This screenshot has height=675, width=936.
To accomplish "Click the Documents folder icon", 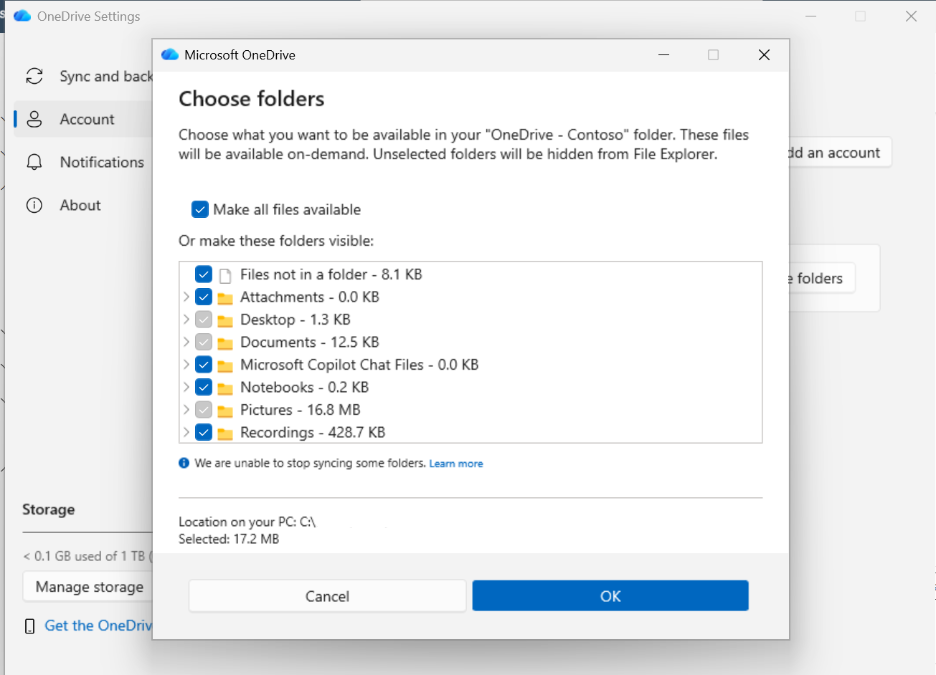I will click(225, 343).
